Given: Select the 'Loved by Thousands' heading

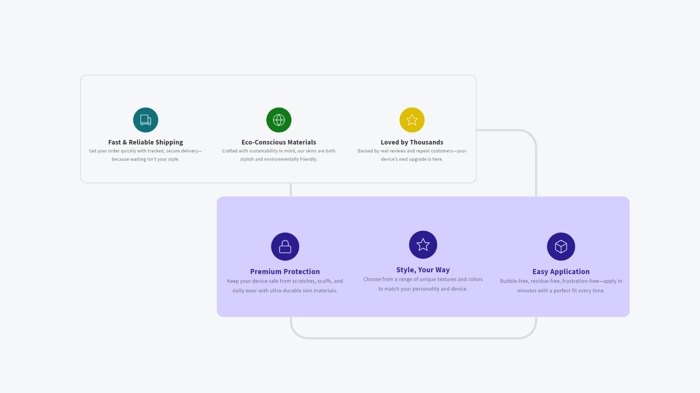Looking at the screenshot, I should (412, 142).
